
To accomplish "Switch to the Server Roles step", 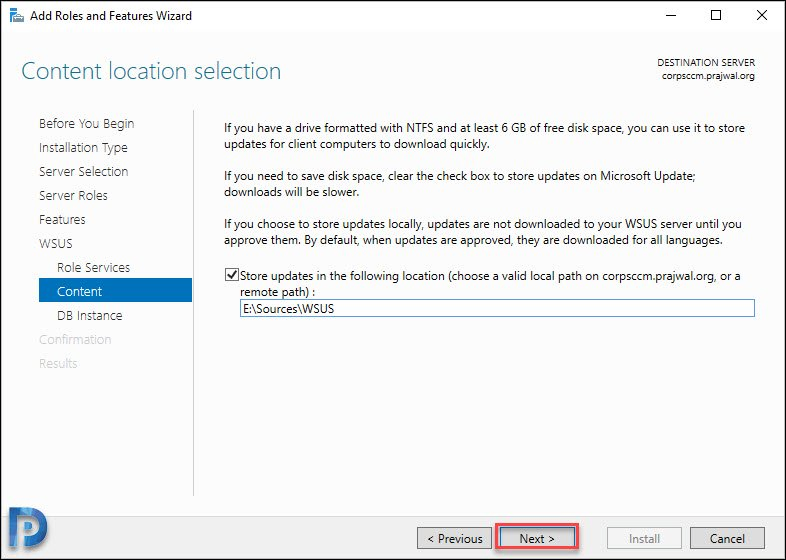I will pos(73,196).
